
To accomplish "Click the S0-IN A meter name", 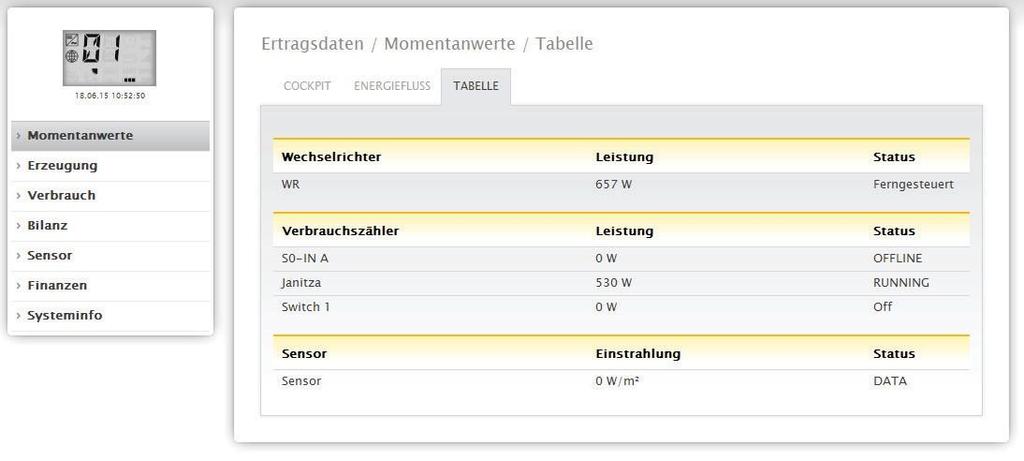I will 305,259.
